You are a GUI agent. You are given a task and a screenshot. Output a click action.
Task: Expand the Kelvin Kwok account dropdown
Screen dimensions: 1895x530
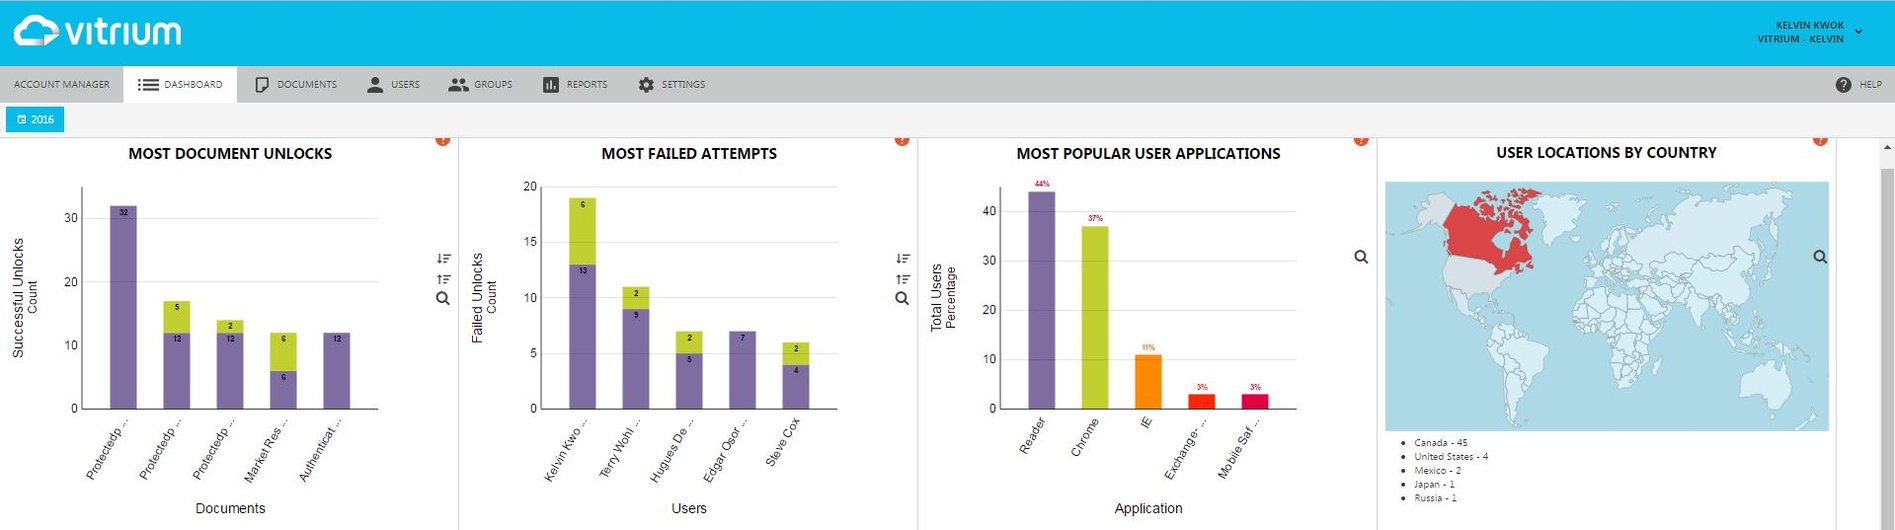pos(1858,32)
